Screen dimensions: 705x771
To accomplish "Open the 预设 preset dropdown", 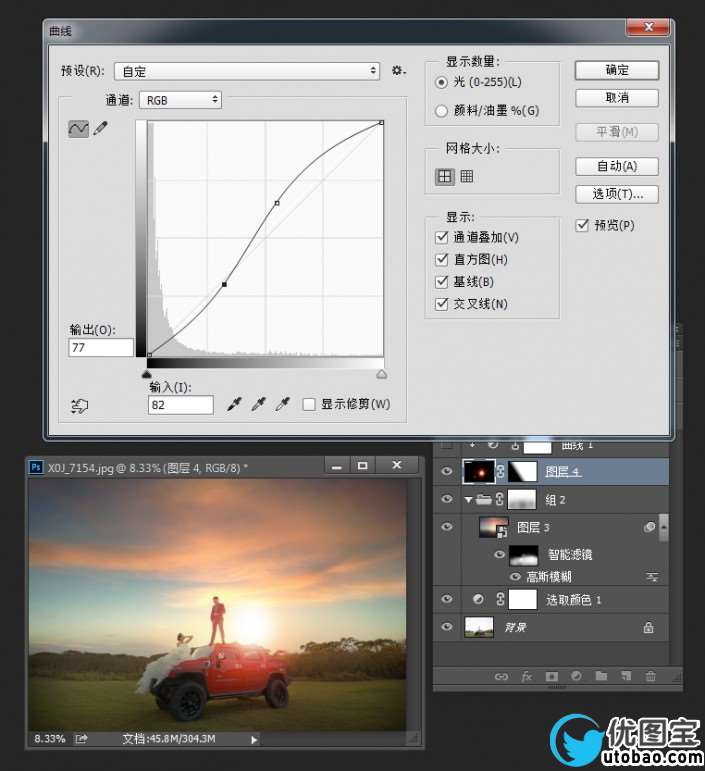I will coord(247,71).
